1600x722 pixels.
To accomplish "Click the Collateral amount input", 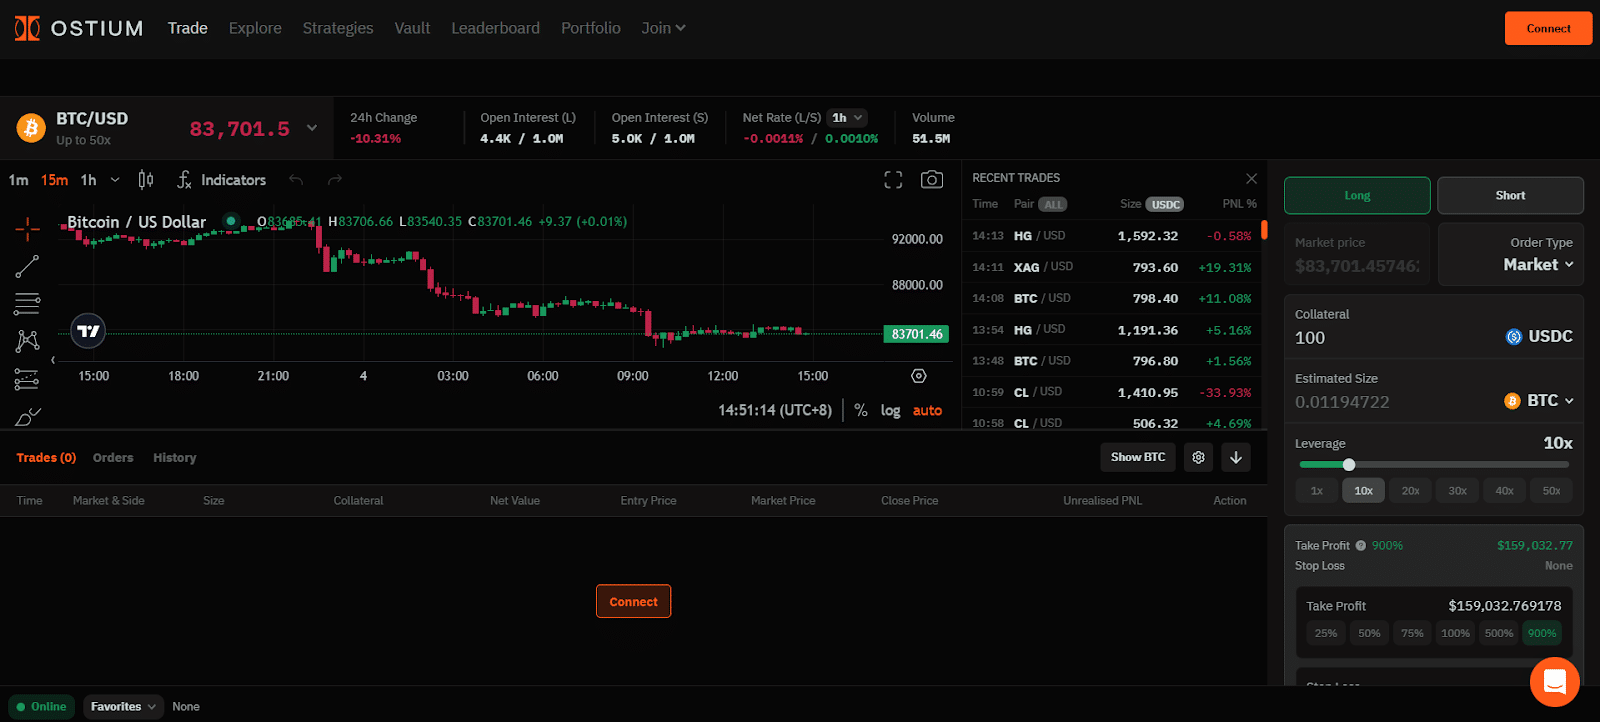I will tap(1394, 338).
